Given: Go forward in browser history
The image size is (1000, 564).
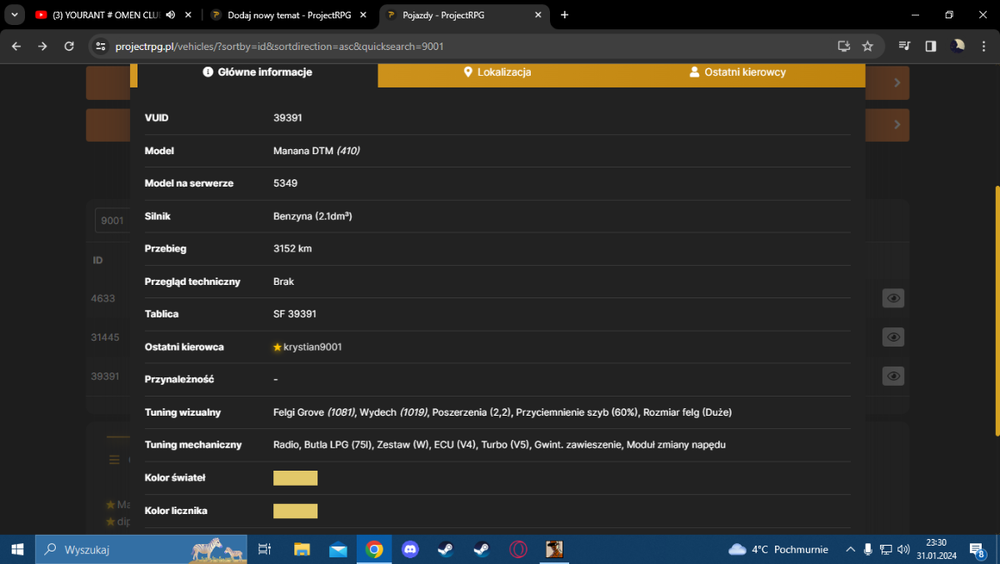Looking at the screenshot, I should click(x=43, y=46).
